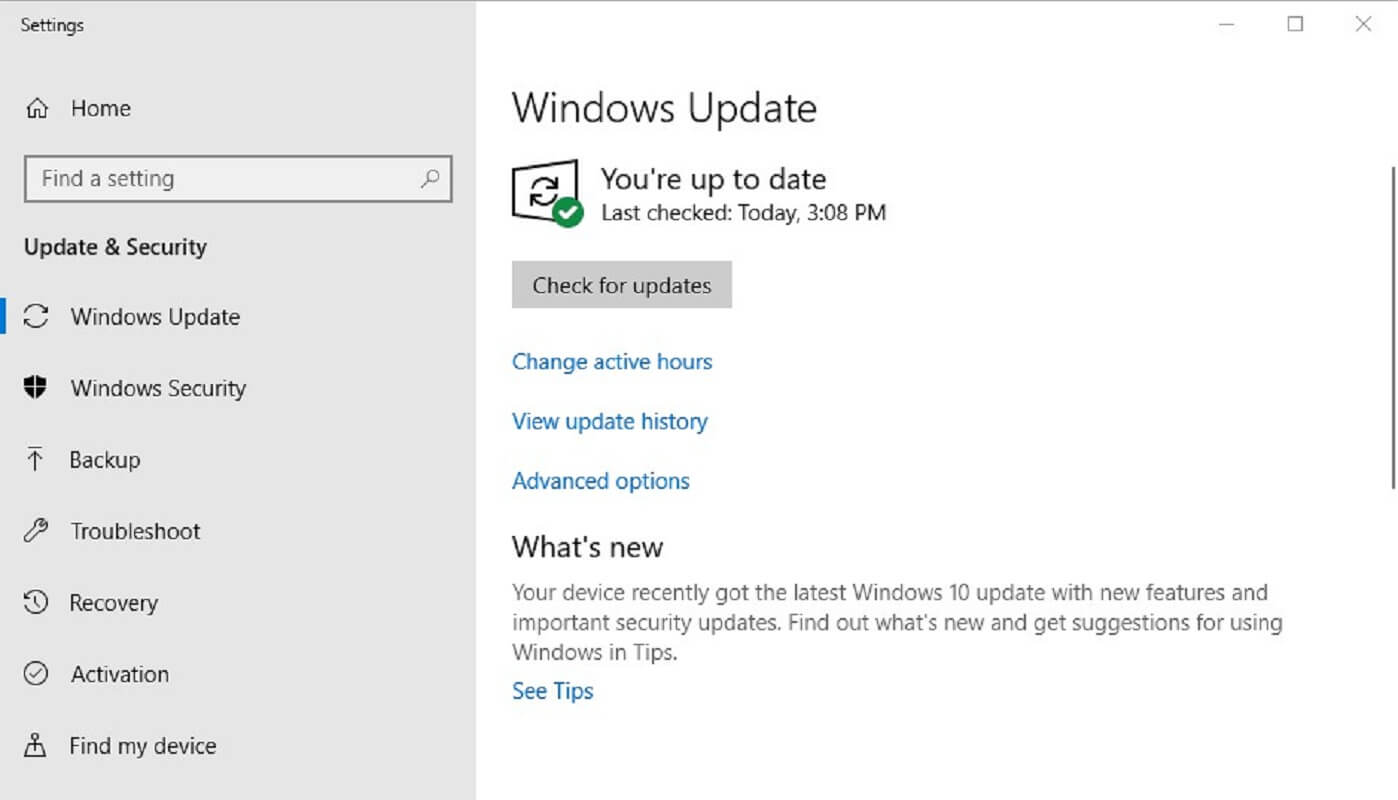The width and height of the screenshot is (1398, 800).
Task: Click the vertical scrollbar on the right
Action: pos(1393,328)
